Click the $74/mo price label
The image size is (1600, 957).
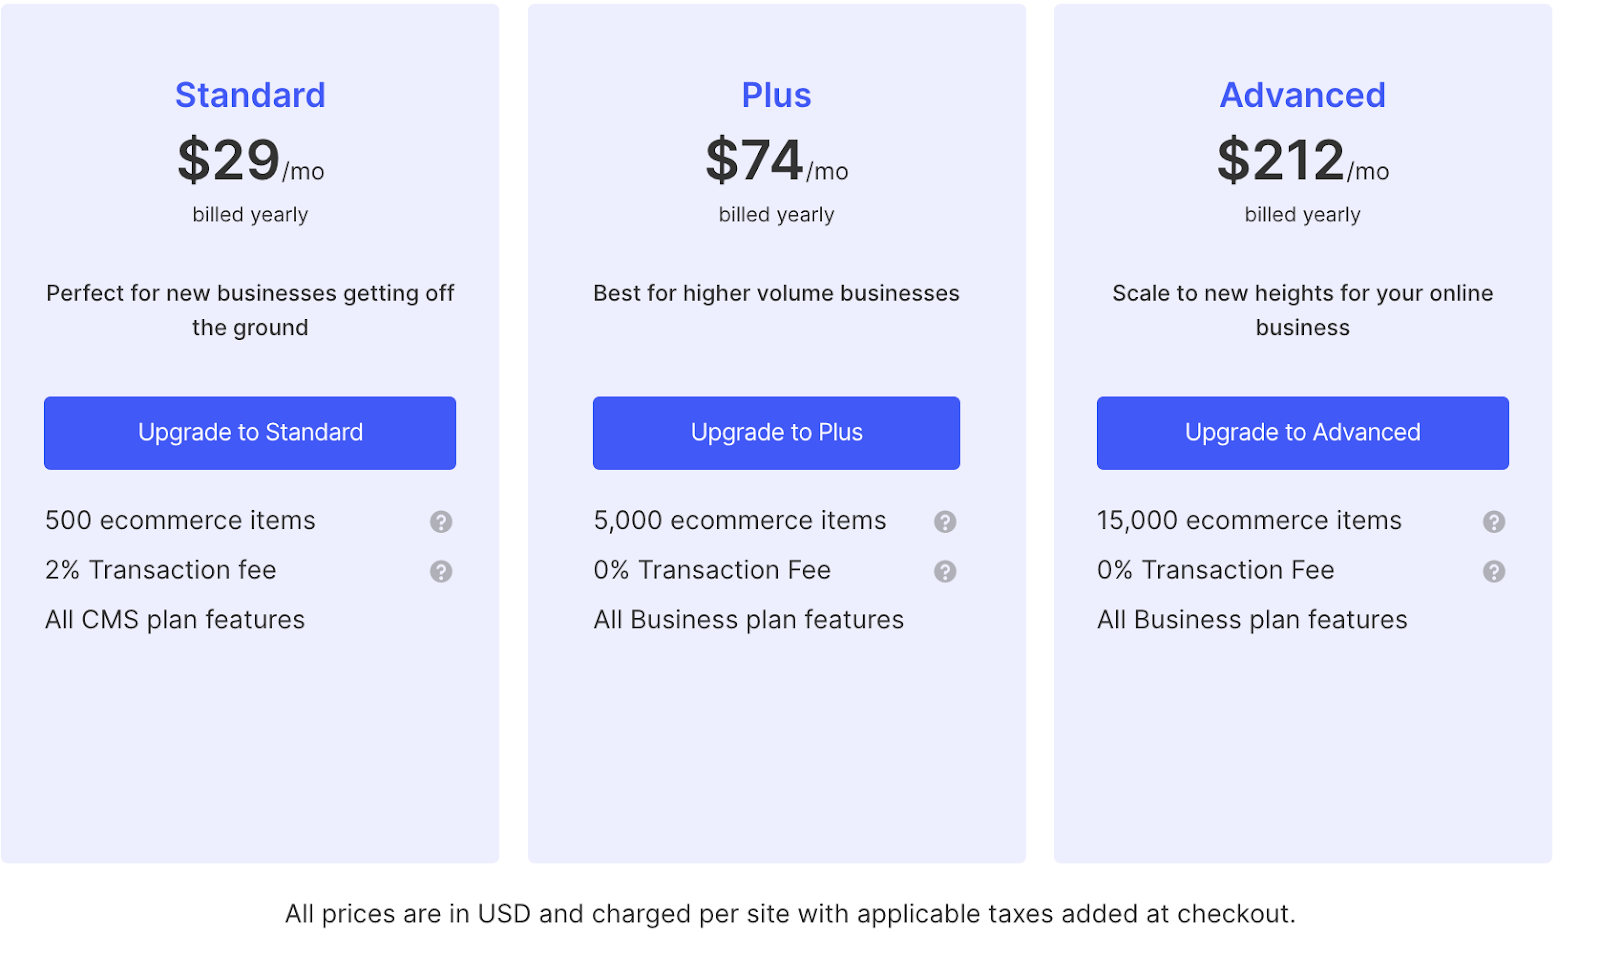click(776, 161)
